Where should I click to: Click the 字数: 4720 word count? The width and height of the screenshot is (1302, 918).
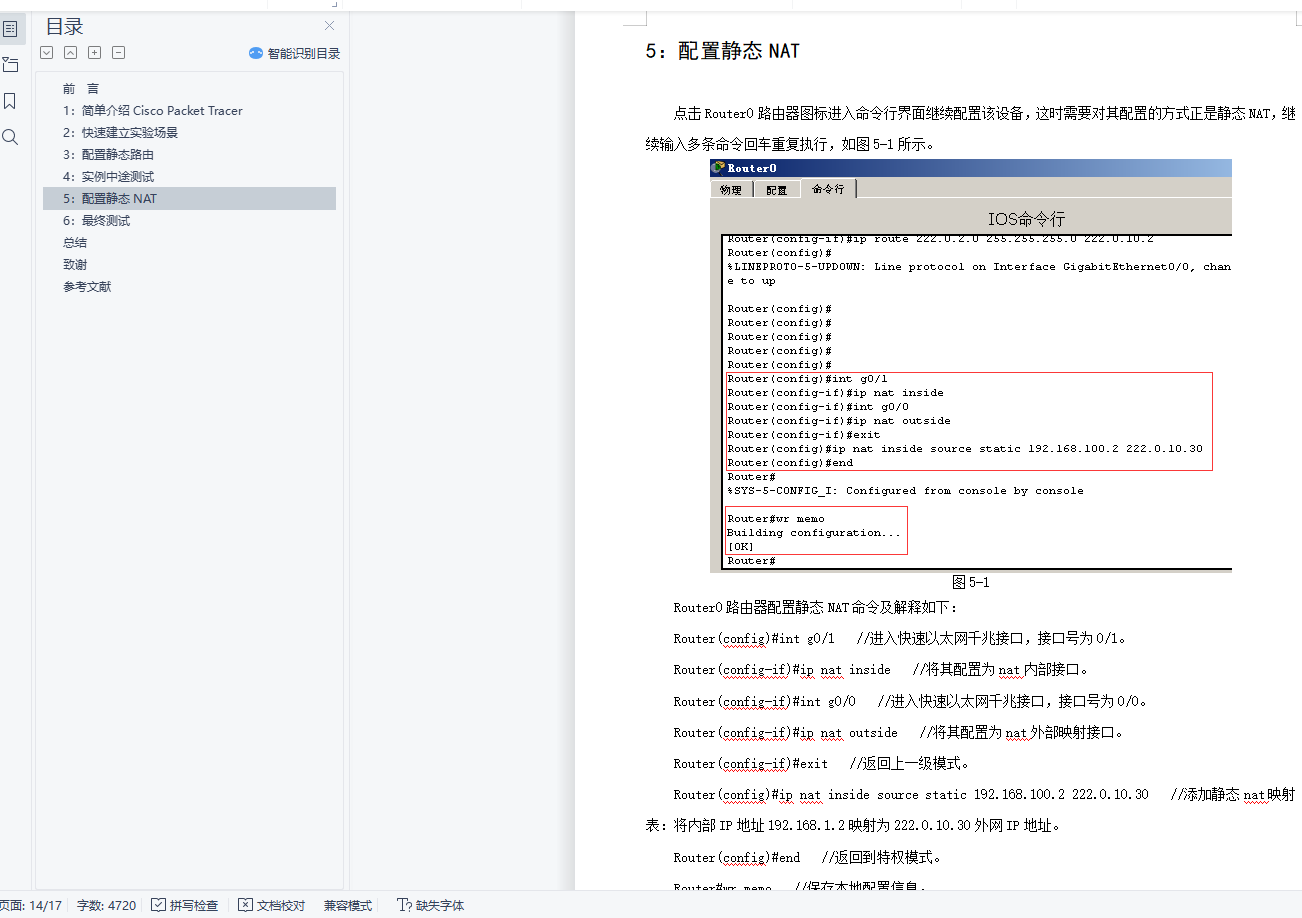106,905
